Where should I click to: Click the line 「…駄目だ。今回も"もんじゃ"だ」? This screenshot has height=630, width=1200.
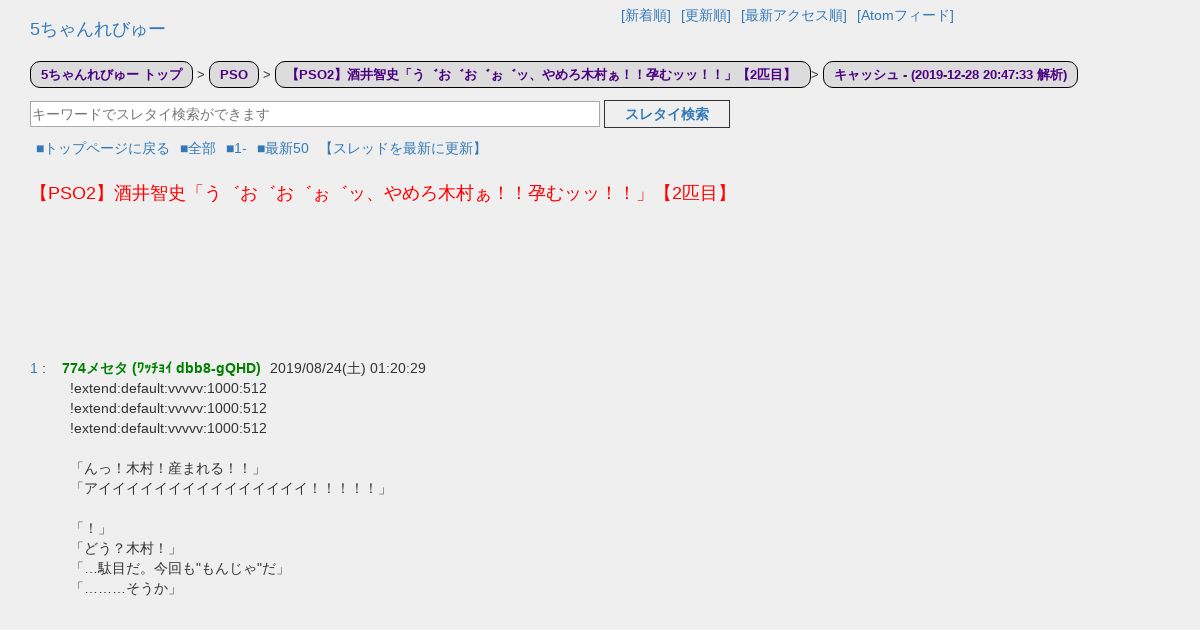pyautogui.click(x=180, y=568)
